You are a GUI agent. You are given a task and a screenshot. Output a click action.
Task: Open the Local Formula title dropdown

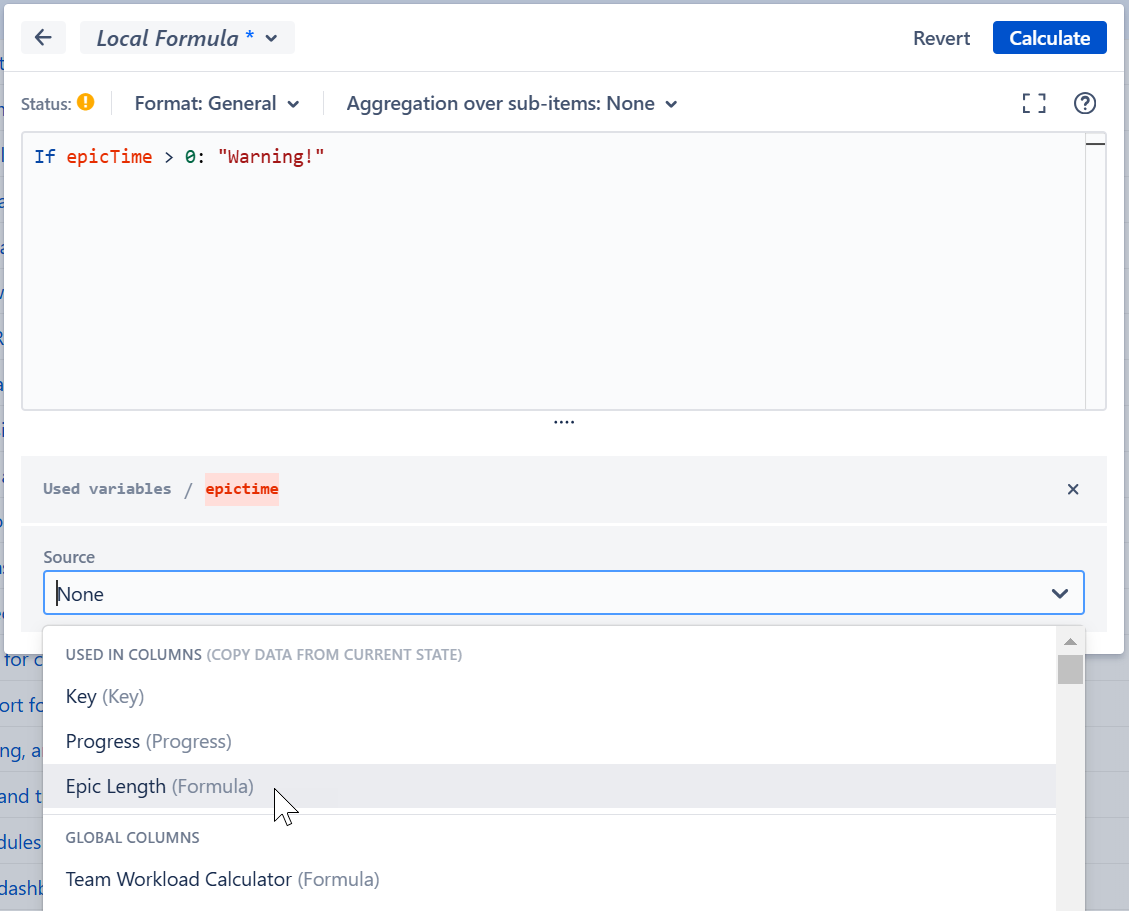point(187,38)
